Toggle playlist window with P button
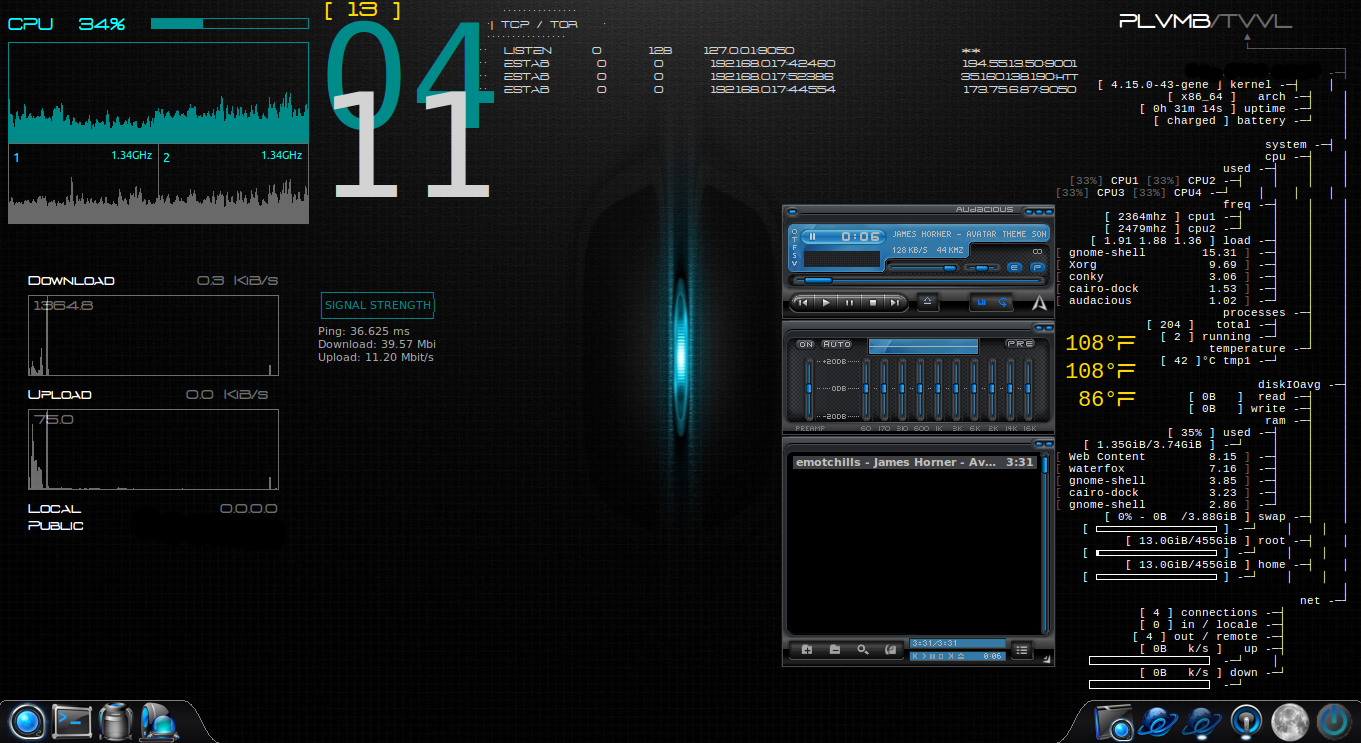 click(x=1037, y=267)
